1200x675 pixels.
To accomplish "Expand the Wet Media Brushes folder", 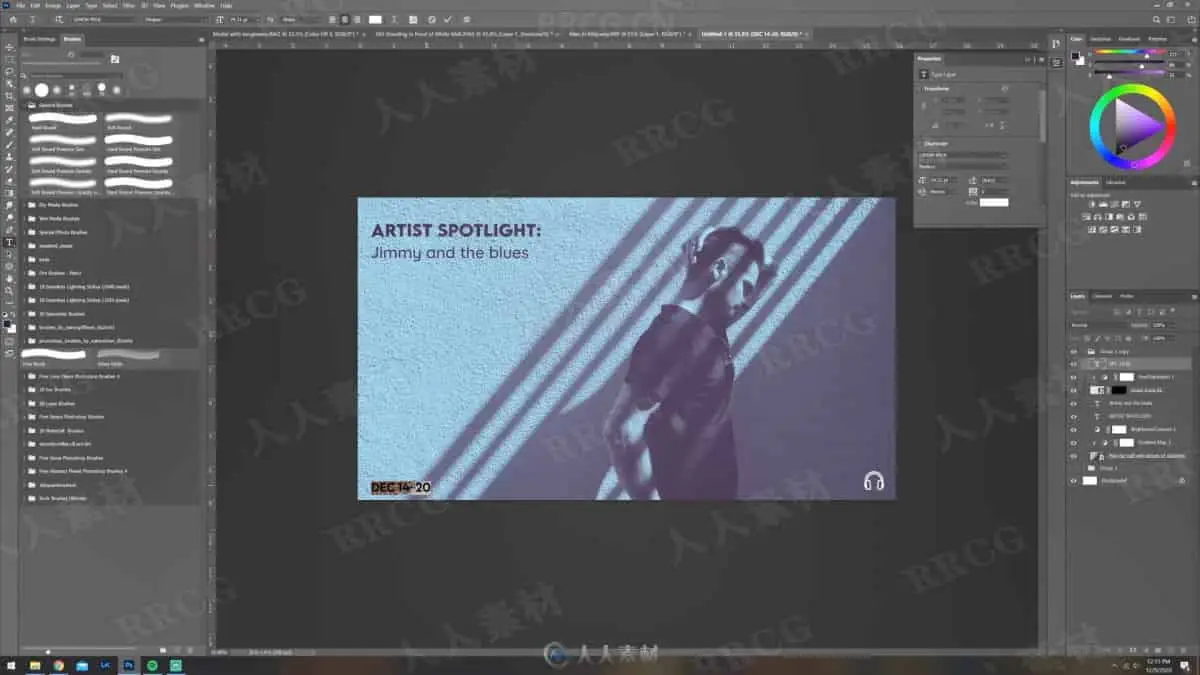I will pos(24,218).
